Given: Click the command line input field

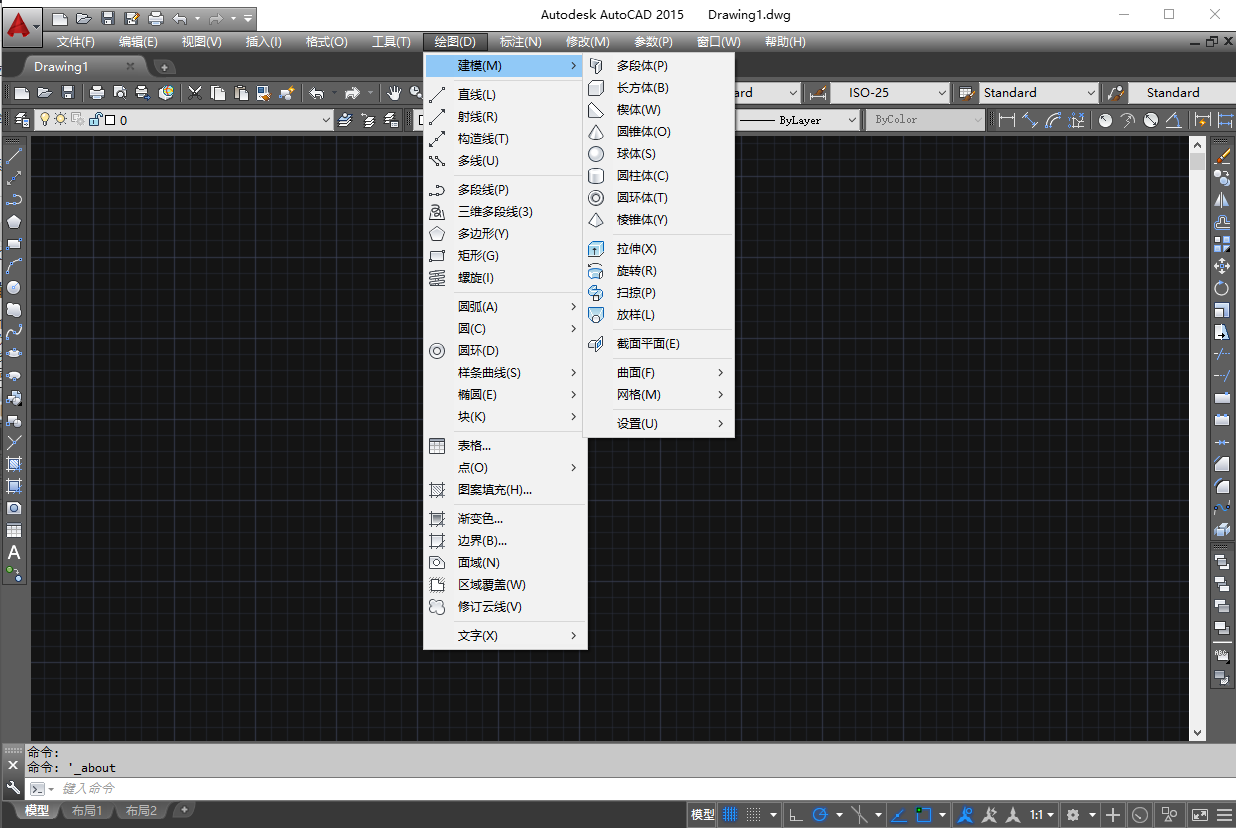Looking at the screenshot, I should tap(200, 786).
